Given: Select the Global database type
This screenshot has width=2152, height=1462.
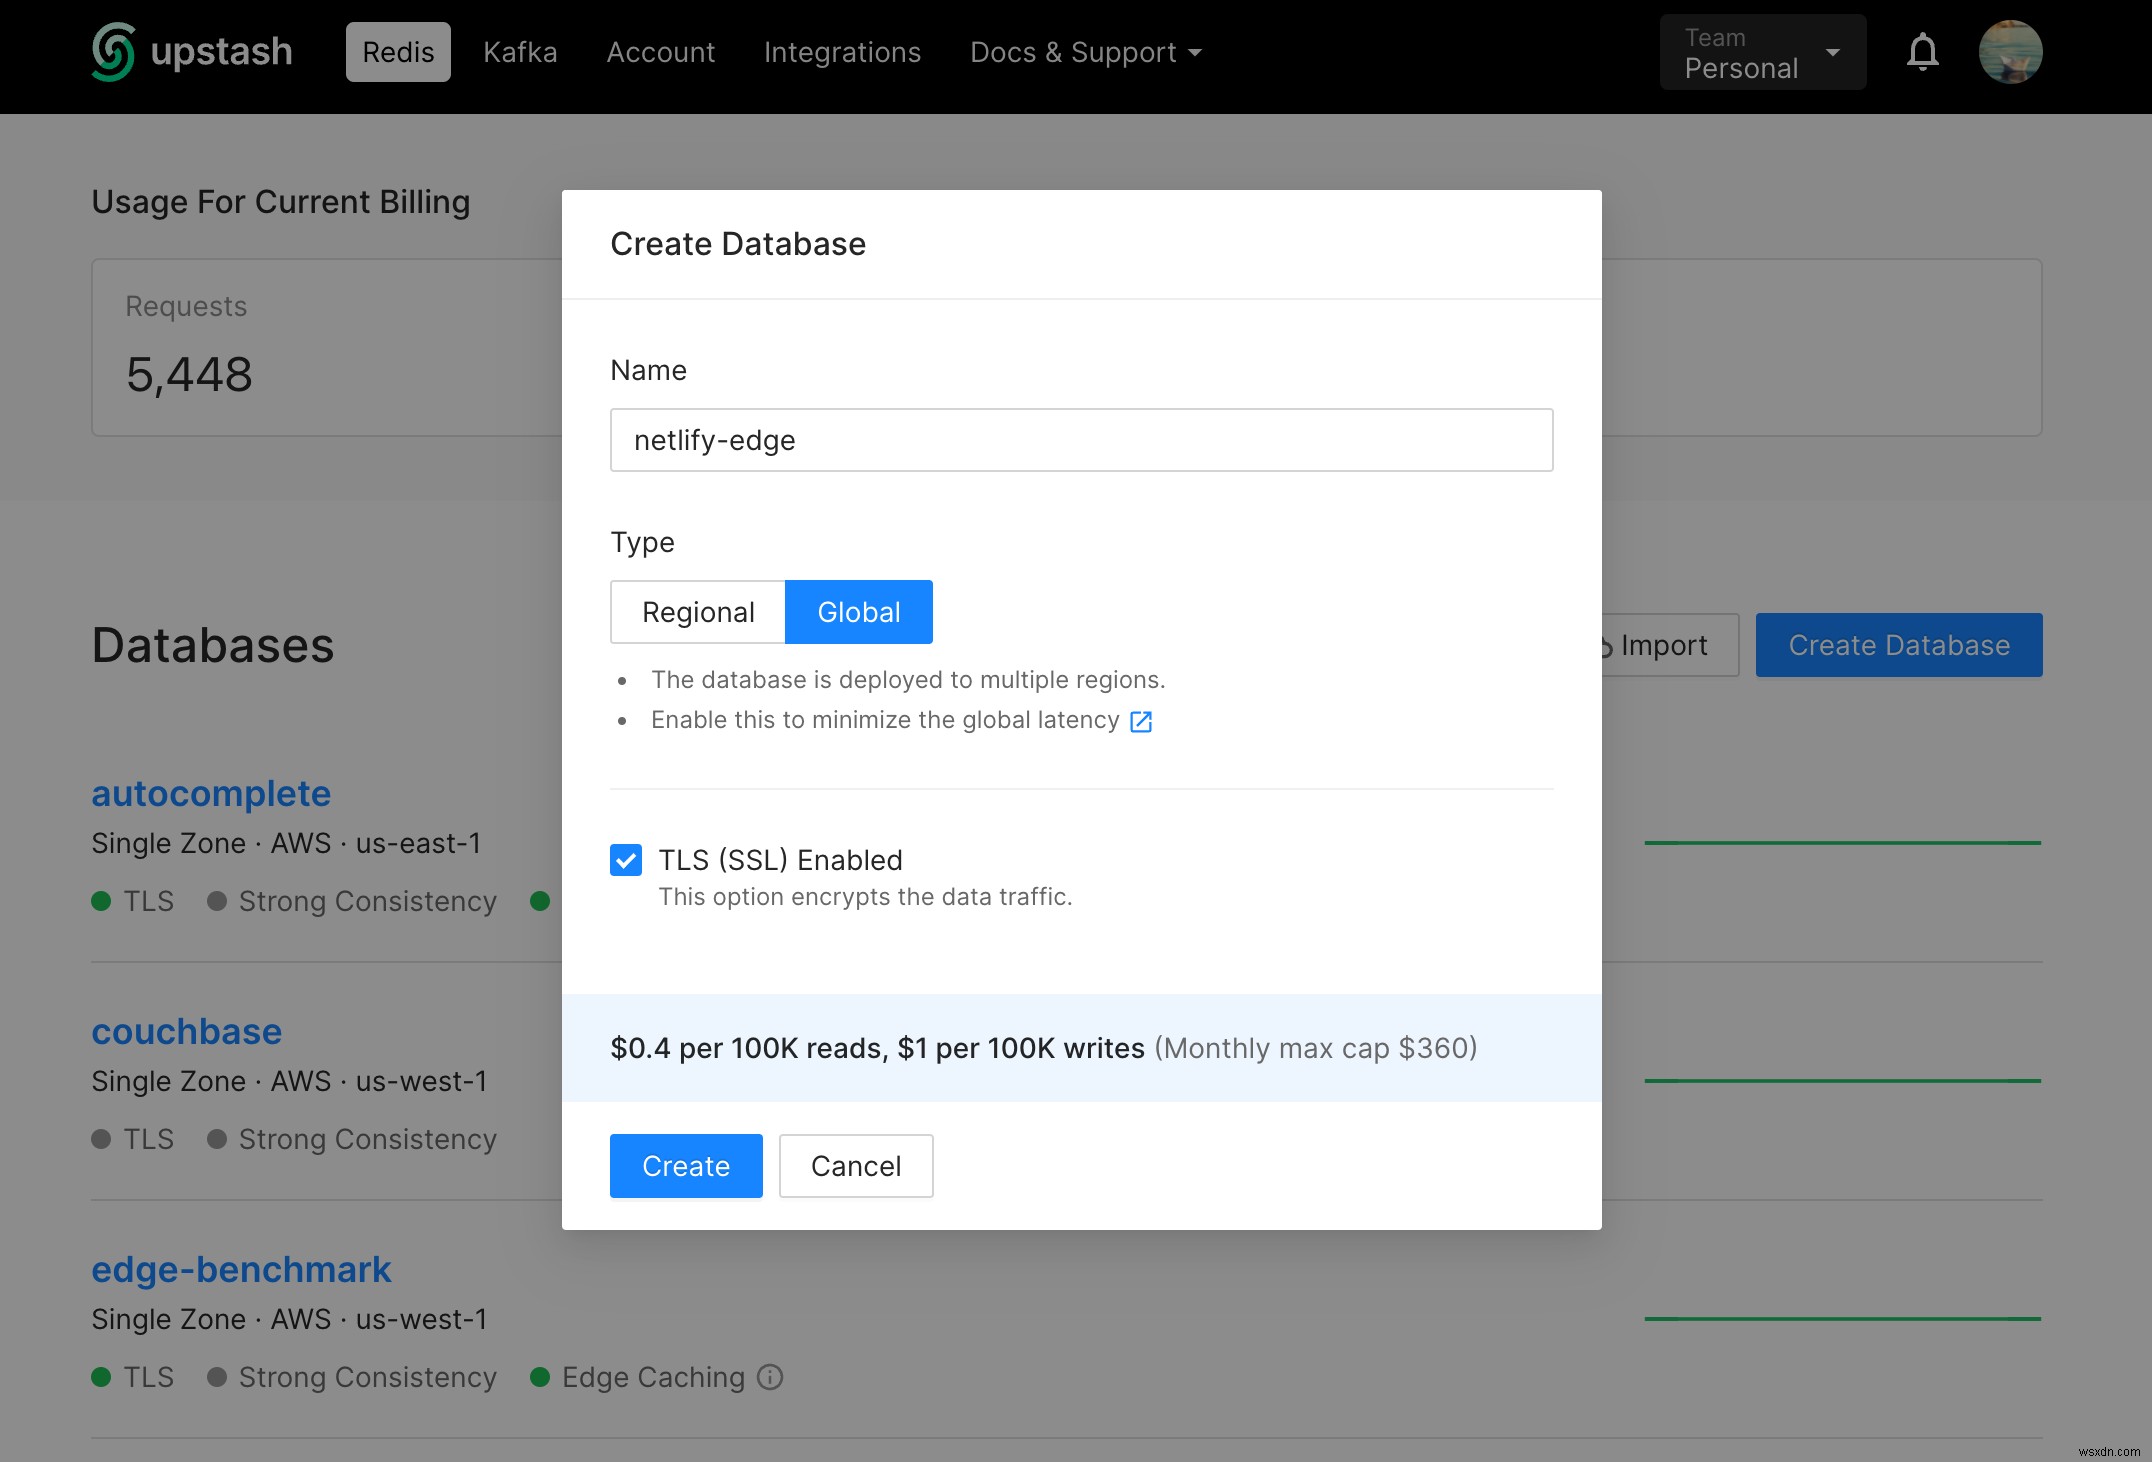Looking at the screenshot, I should pos(860,612).
